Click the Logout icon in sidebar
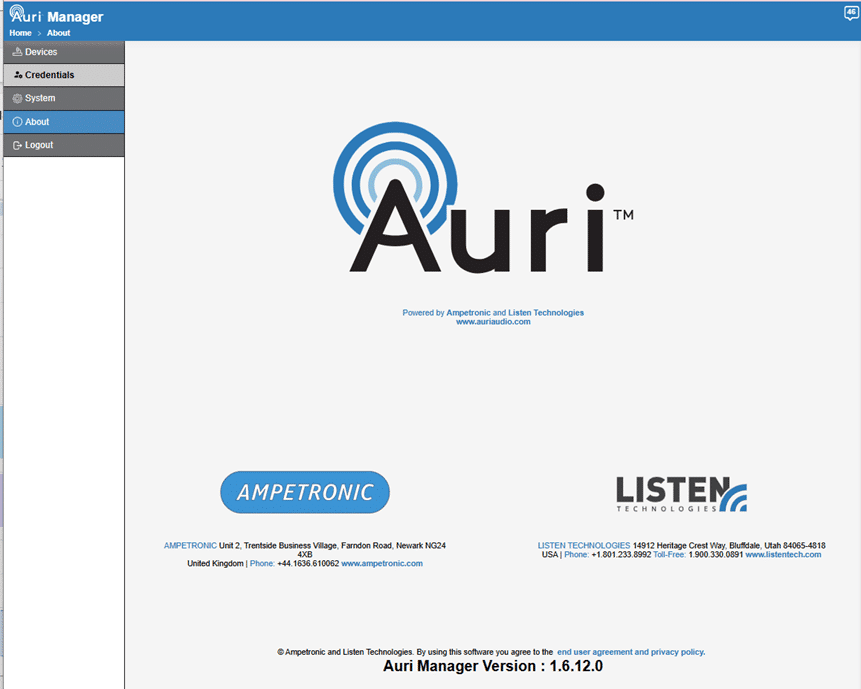The image size is (861, 689). [x=18, y=145]
